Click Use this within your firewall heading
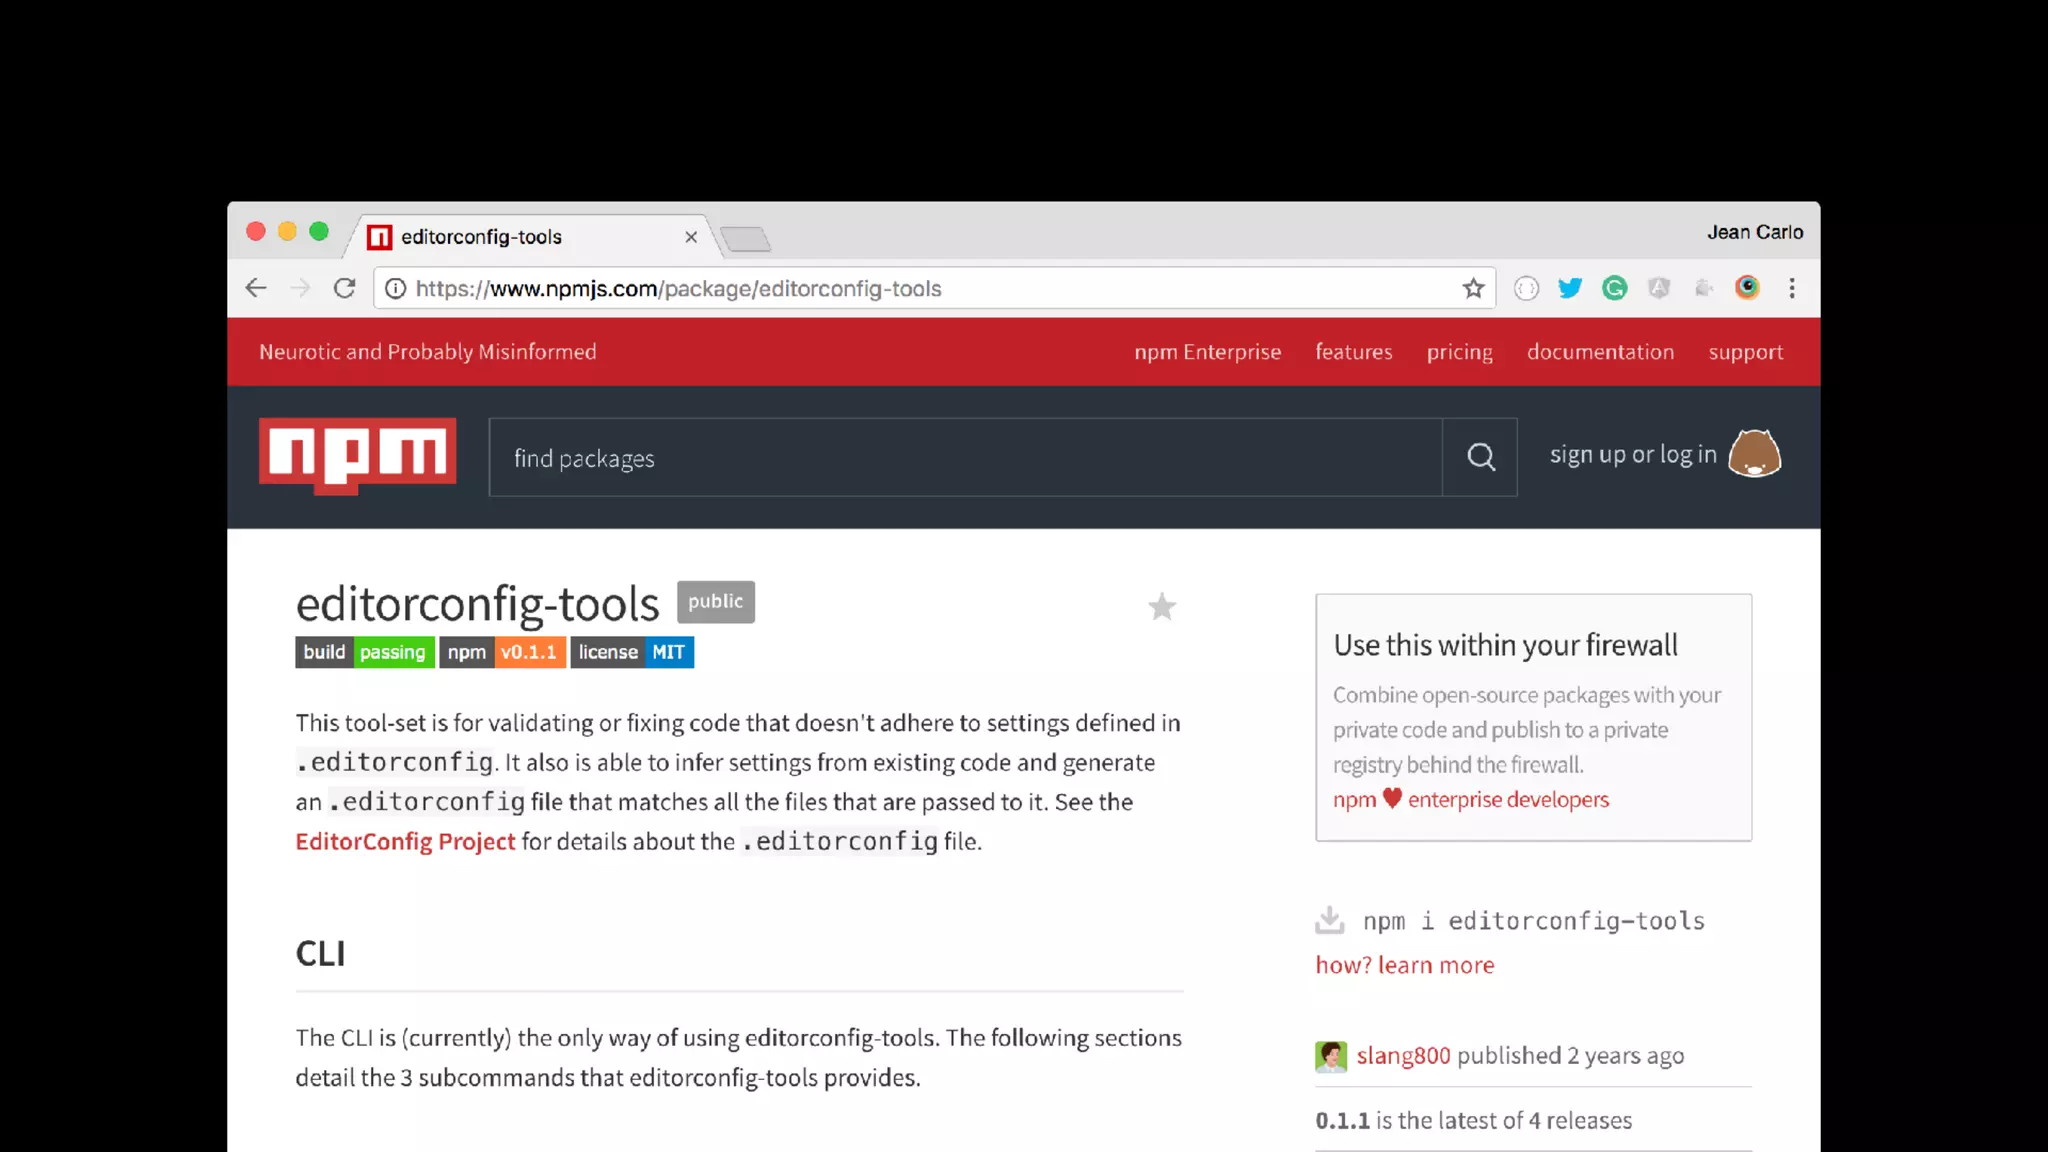Image resolution: width=2048 pixels, height=1152 pixels. [x=1505, y=646]
